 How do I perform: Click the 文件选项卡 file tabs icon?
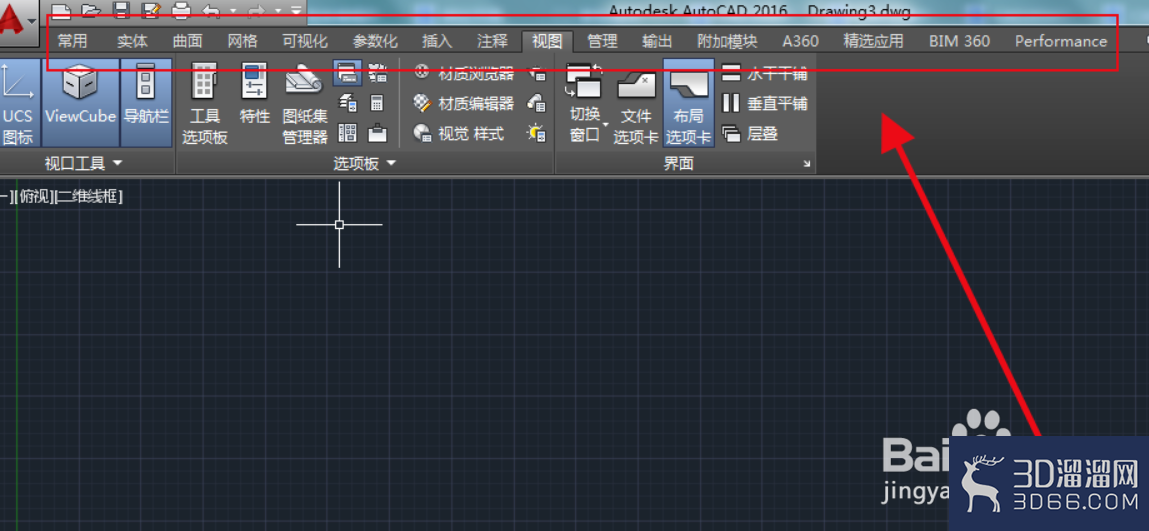tap(636, 103)
